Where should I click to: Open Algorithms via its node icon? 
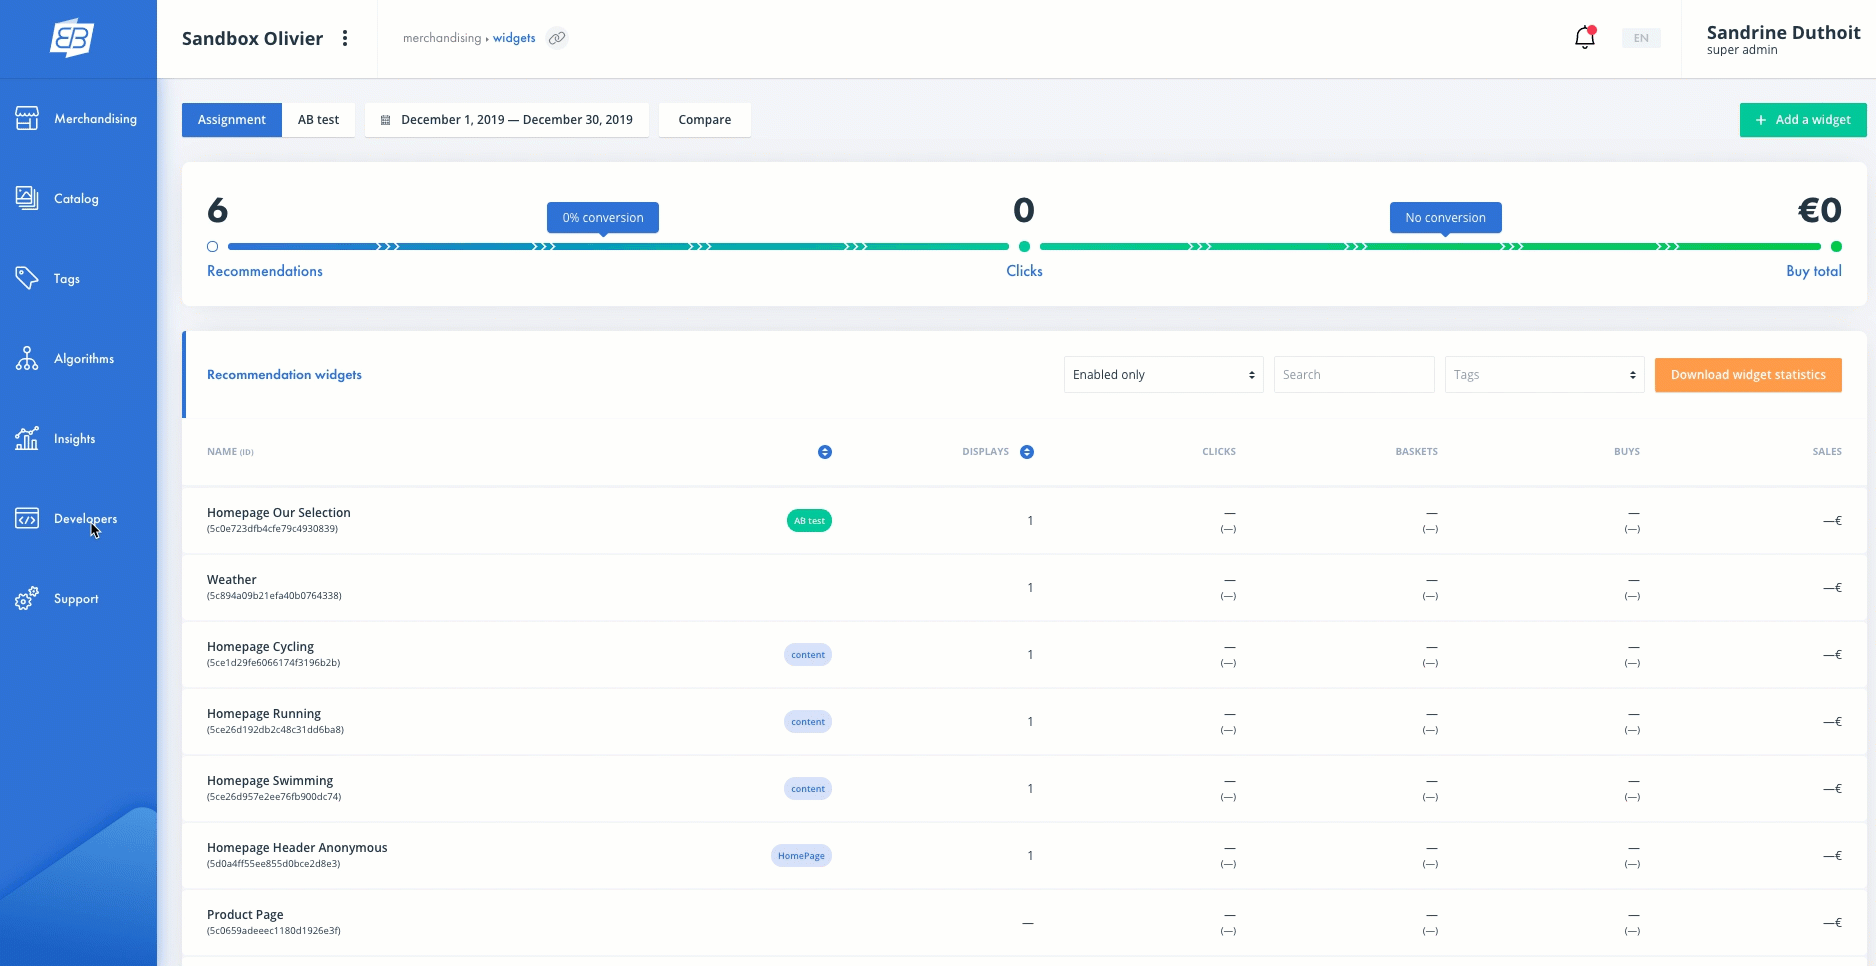pos(27,358)
